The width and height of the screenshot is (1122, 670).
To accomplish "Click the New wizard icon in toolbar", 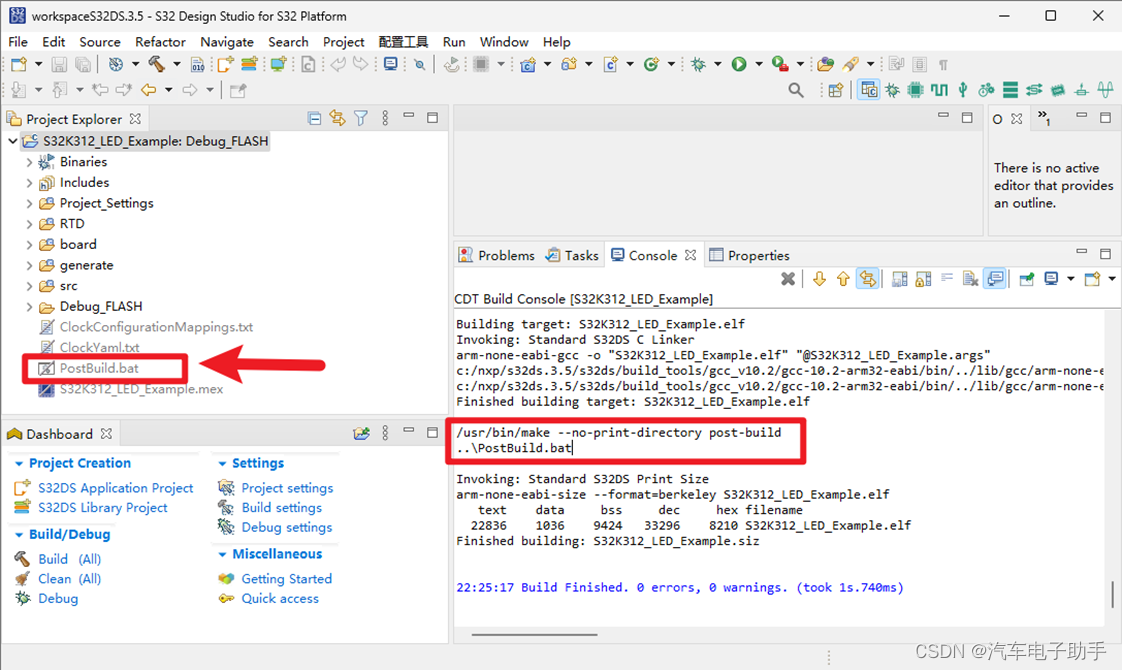I will [x=19, y=64].
